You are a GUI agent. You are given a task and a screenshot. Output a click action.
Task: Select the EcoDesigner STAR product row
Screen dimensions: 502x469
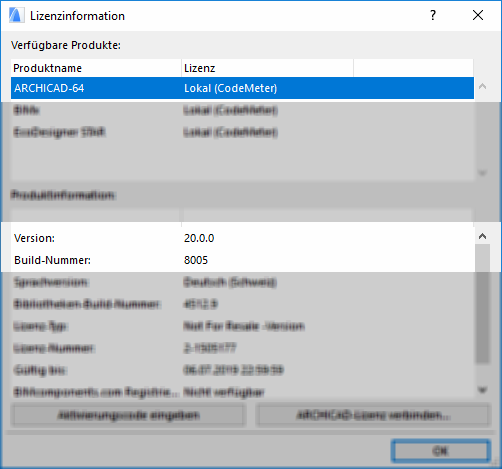[x=242, y=132]
